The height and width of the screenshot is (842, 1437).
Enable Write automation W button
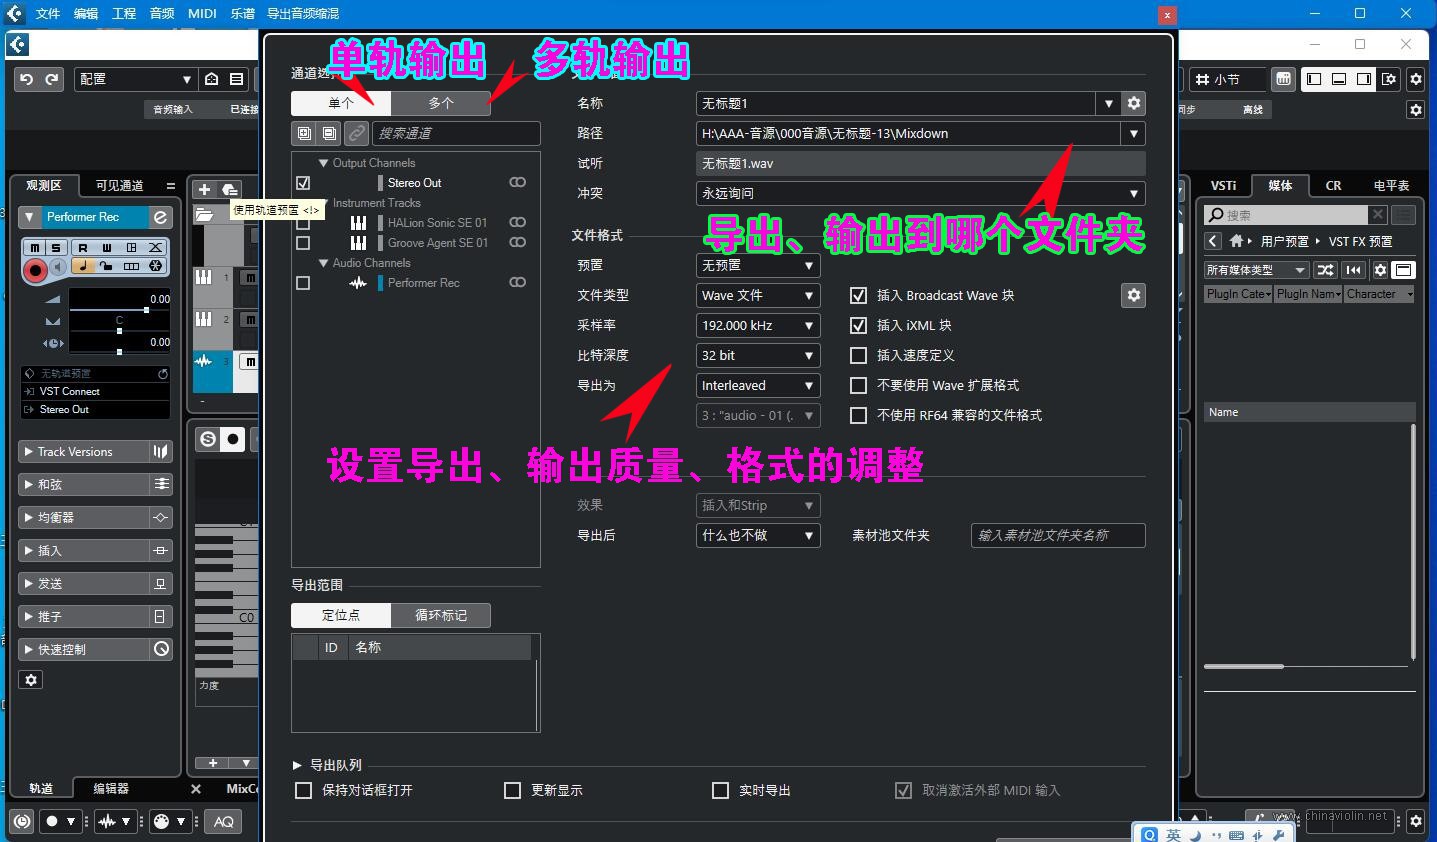107,247
